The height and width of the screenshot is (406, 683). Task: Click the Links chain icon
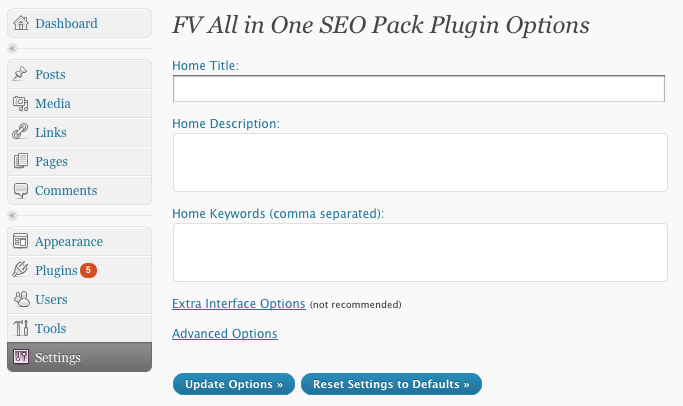pyautogui.click(x=20, y=132)
